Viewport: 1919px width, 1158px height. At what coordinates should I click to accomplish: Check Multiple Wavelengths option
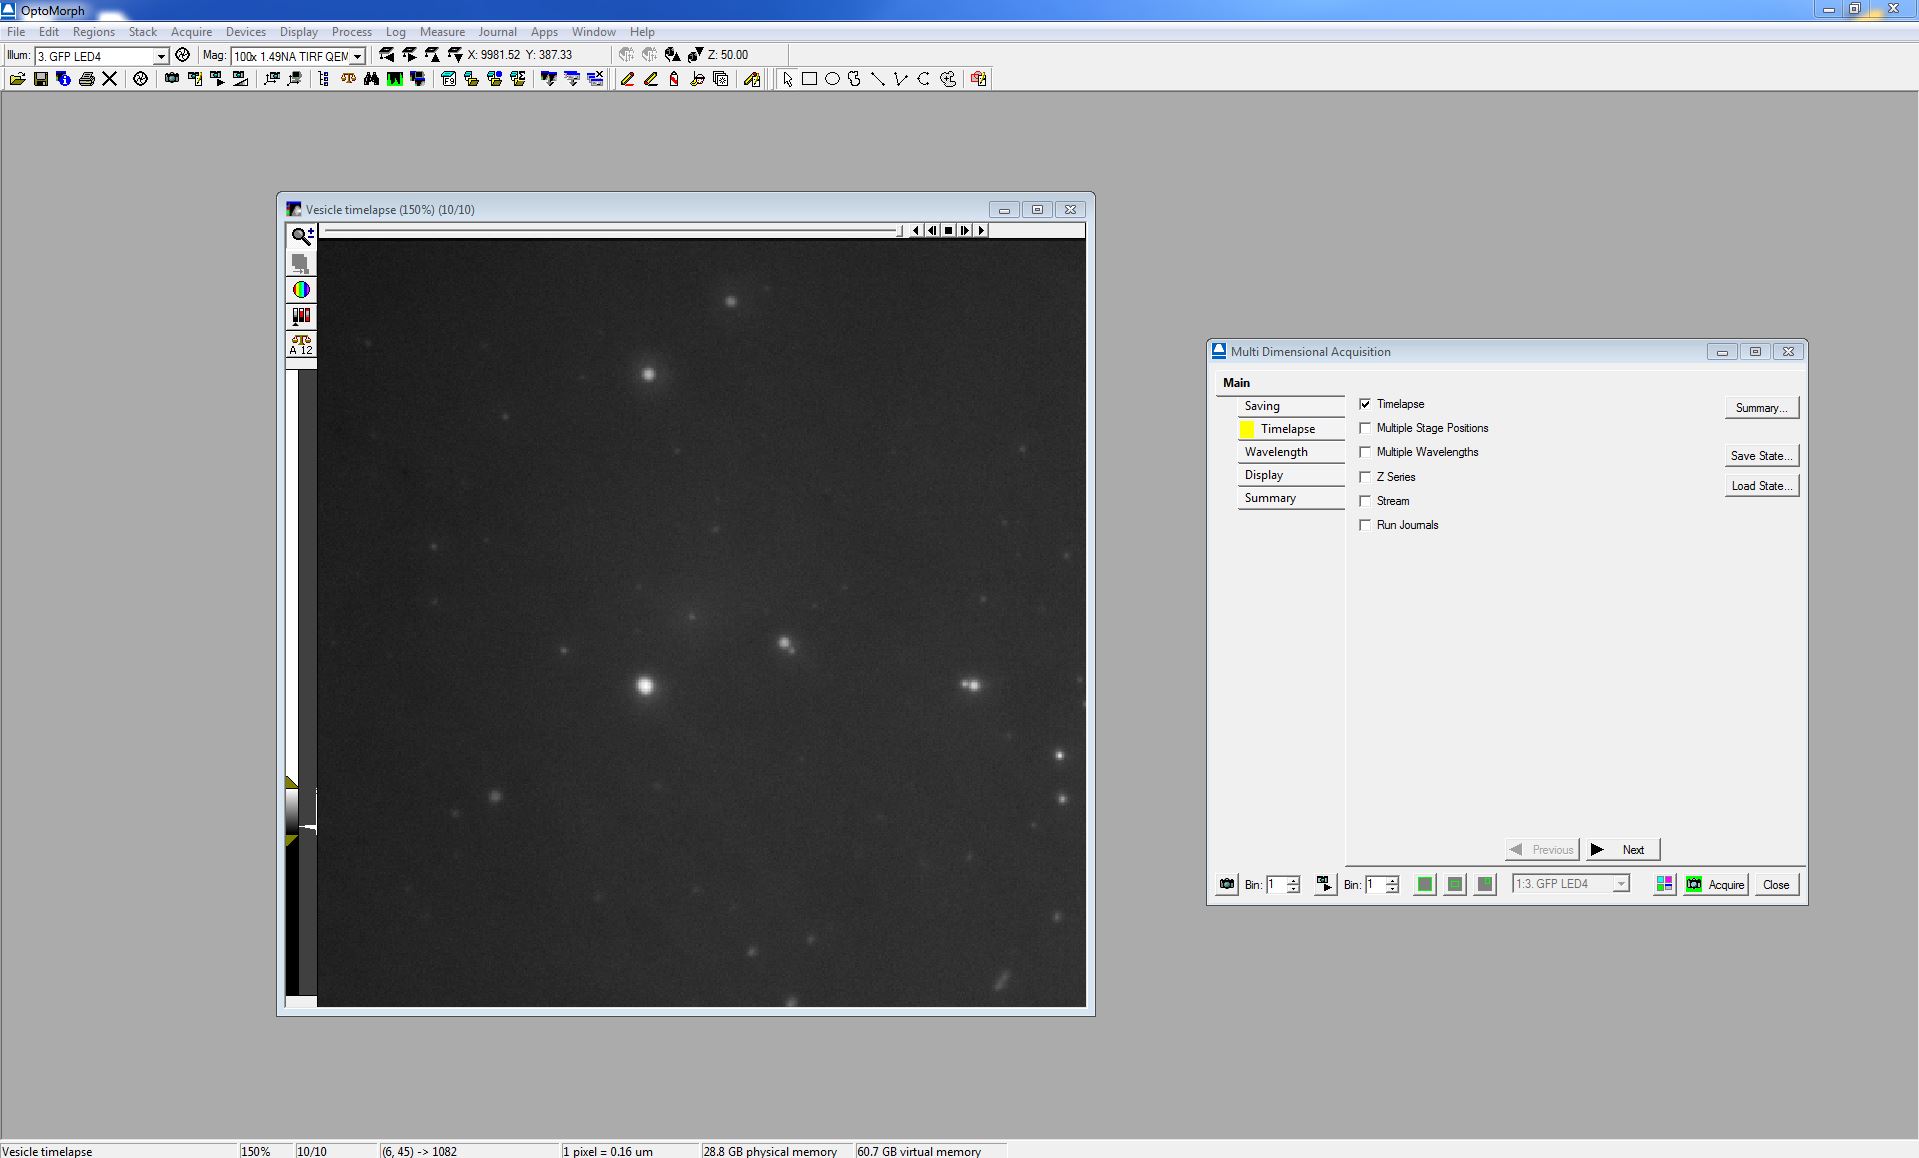(1365, 453)
